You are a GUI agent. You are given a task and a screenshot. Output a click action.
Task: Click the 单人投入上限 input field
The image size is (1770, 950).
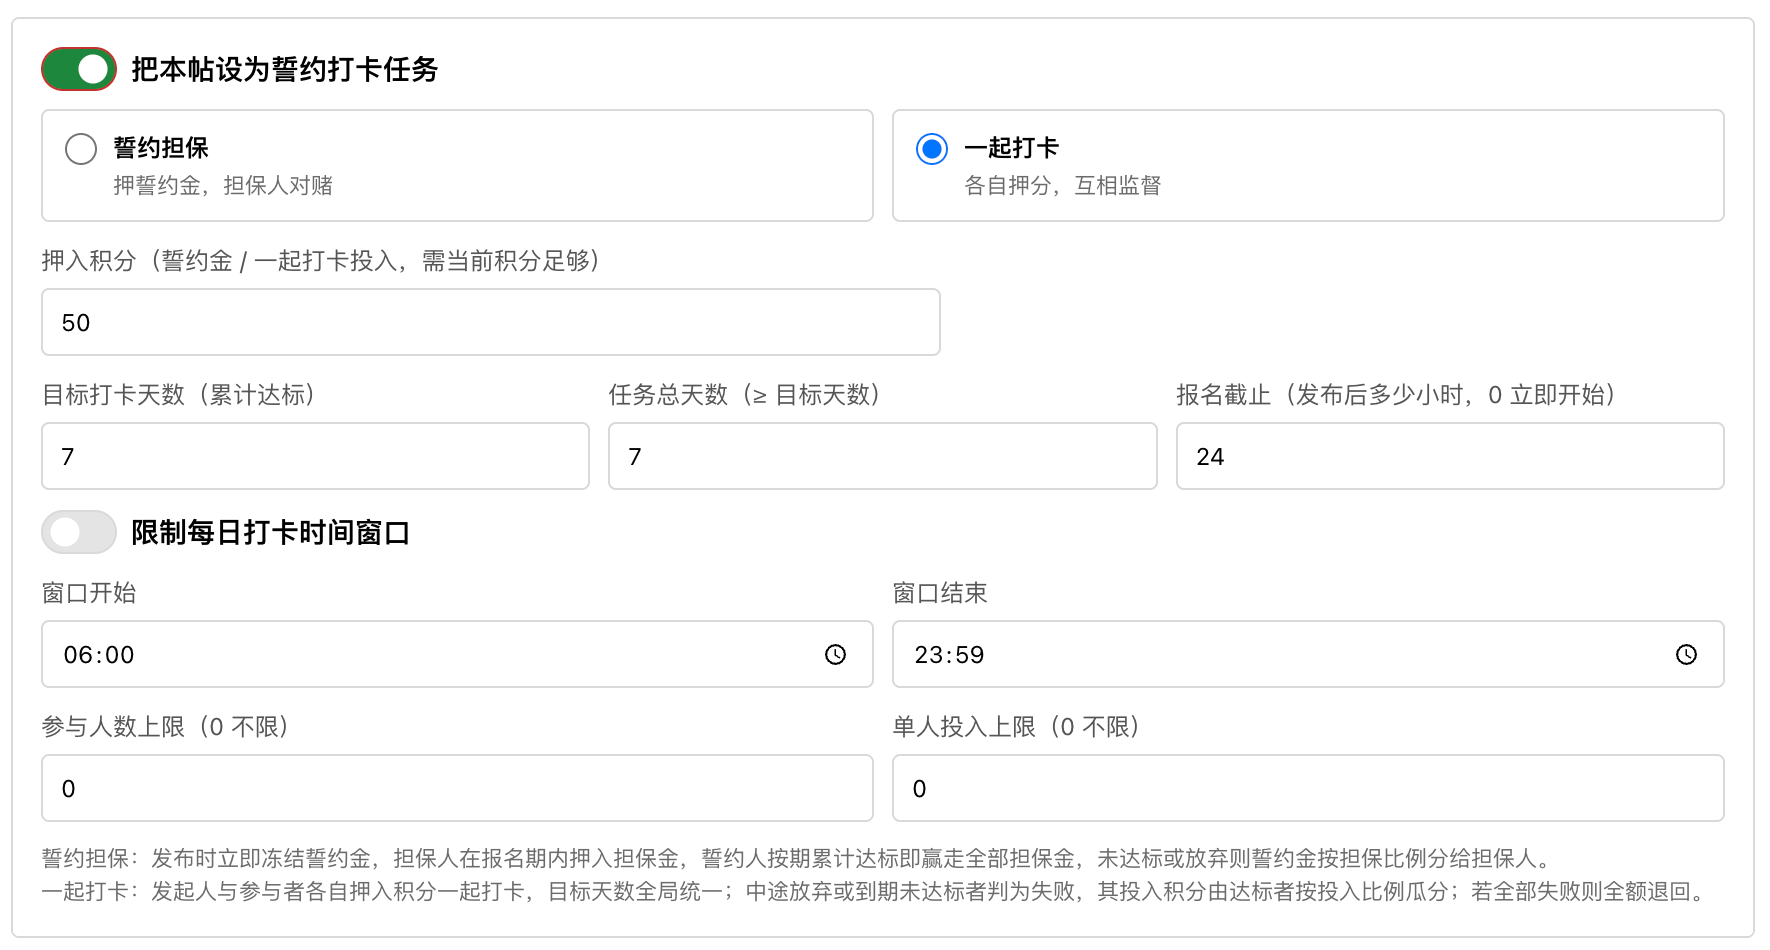tap(1308, 788)
